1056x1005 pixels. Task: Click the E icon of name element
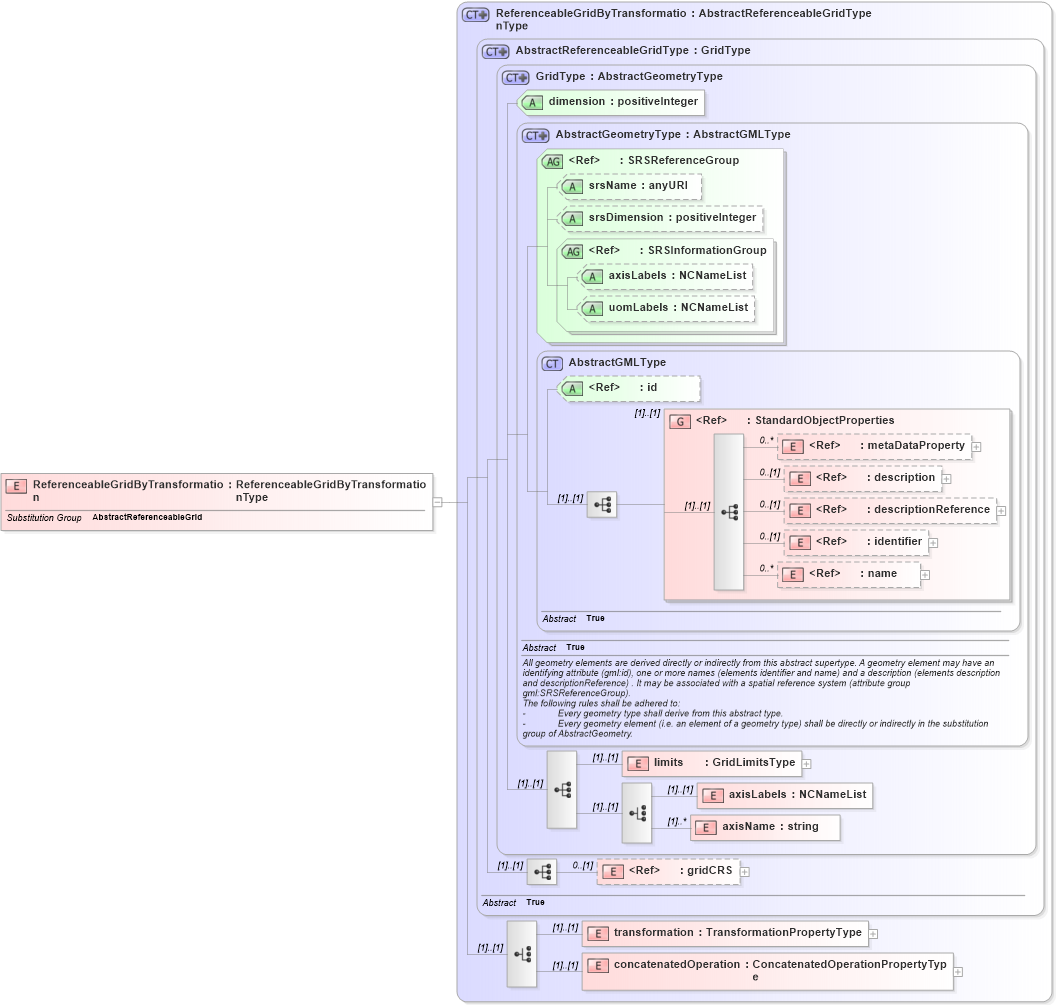793,575
